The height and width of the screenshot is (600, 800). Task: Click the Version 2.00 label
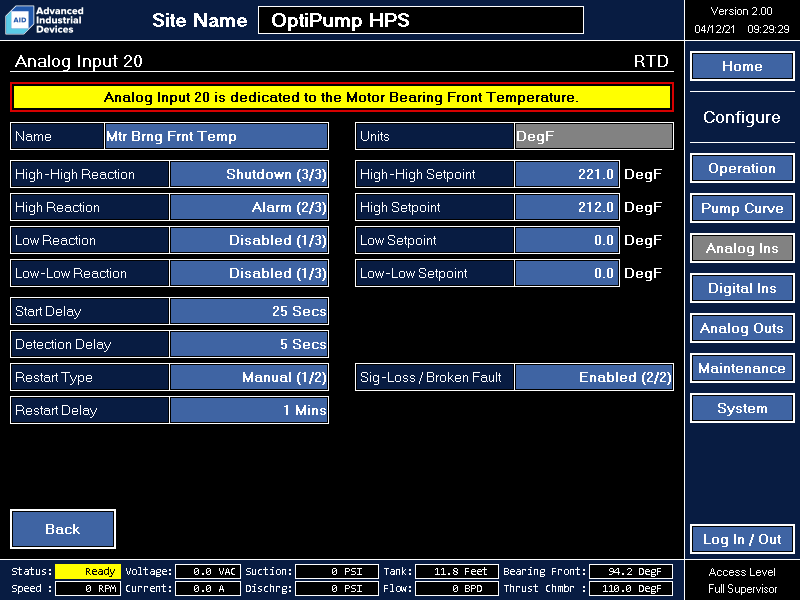pos(741,11)
